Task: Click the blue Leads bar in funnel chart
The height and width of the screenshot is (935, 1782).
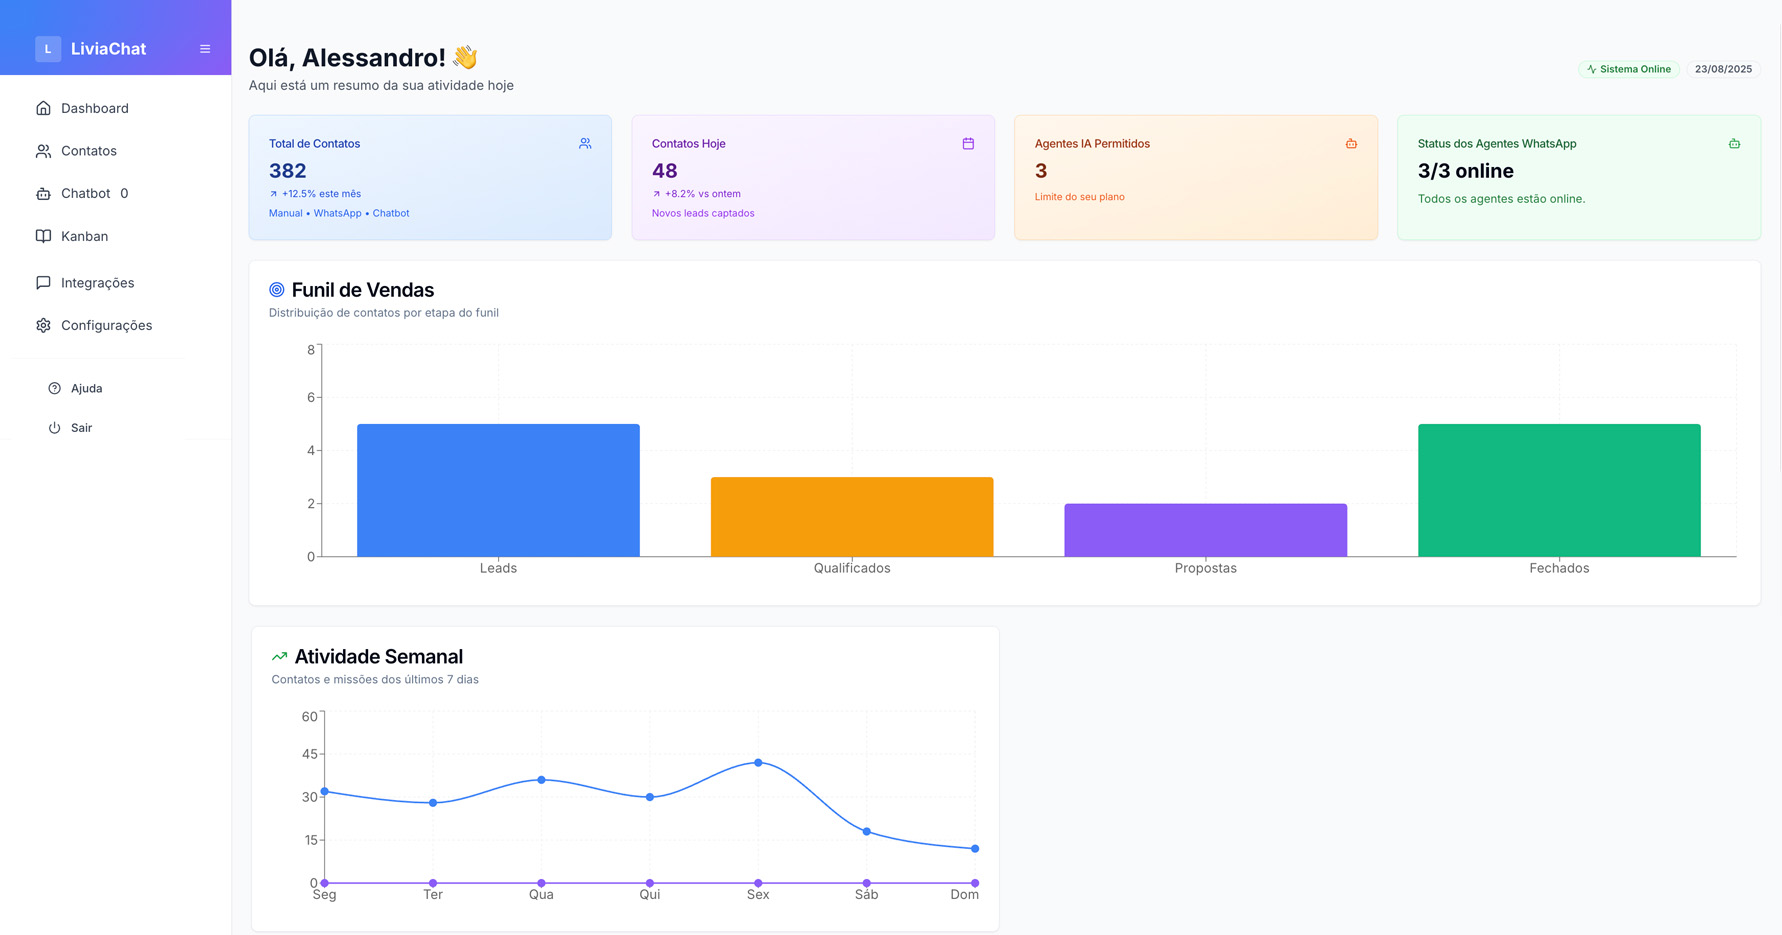Action: (498, 490)
